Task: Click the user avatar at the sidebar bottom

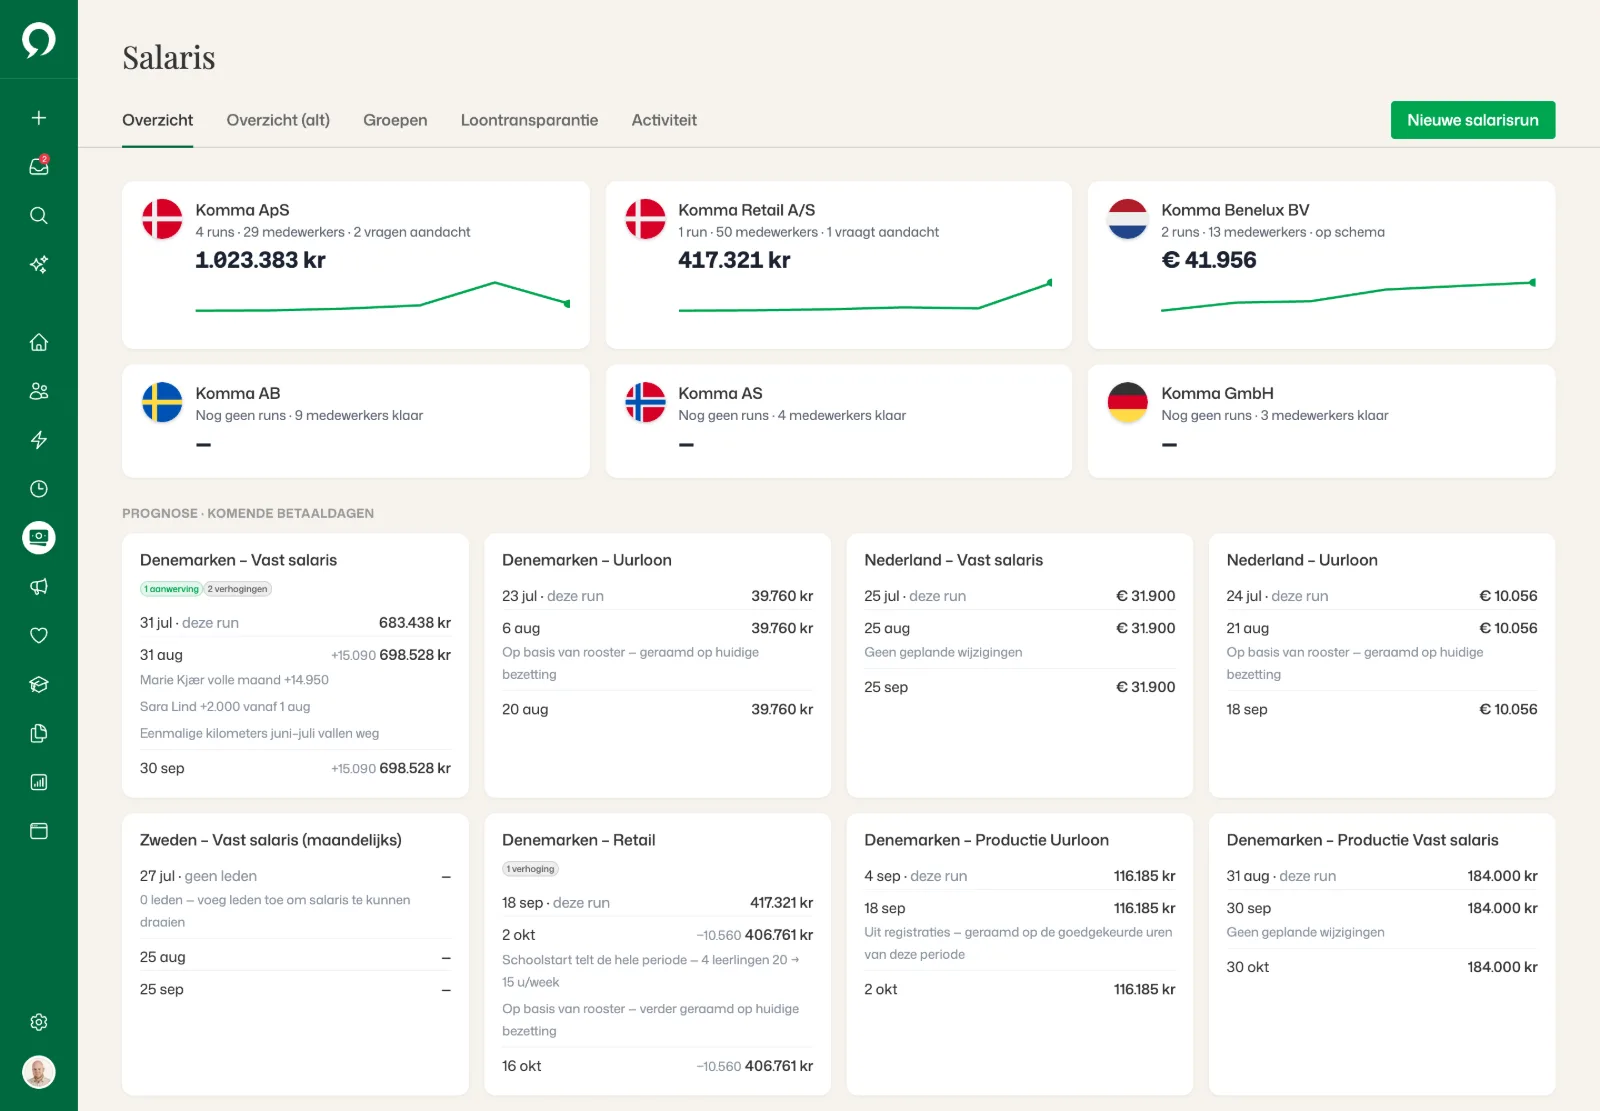Action: click(x=39, y=1072)
